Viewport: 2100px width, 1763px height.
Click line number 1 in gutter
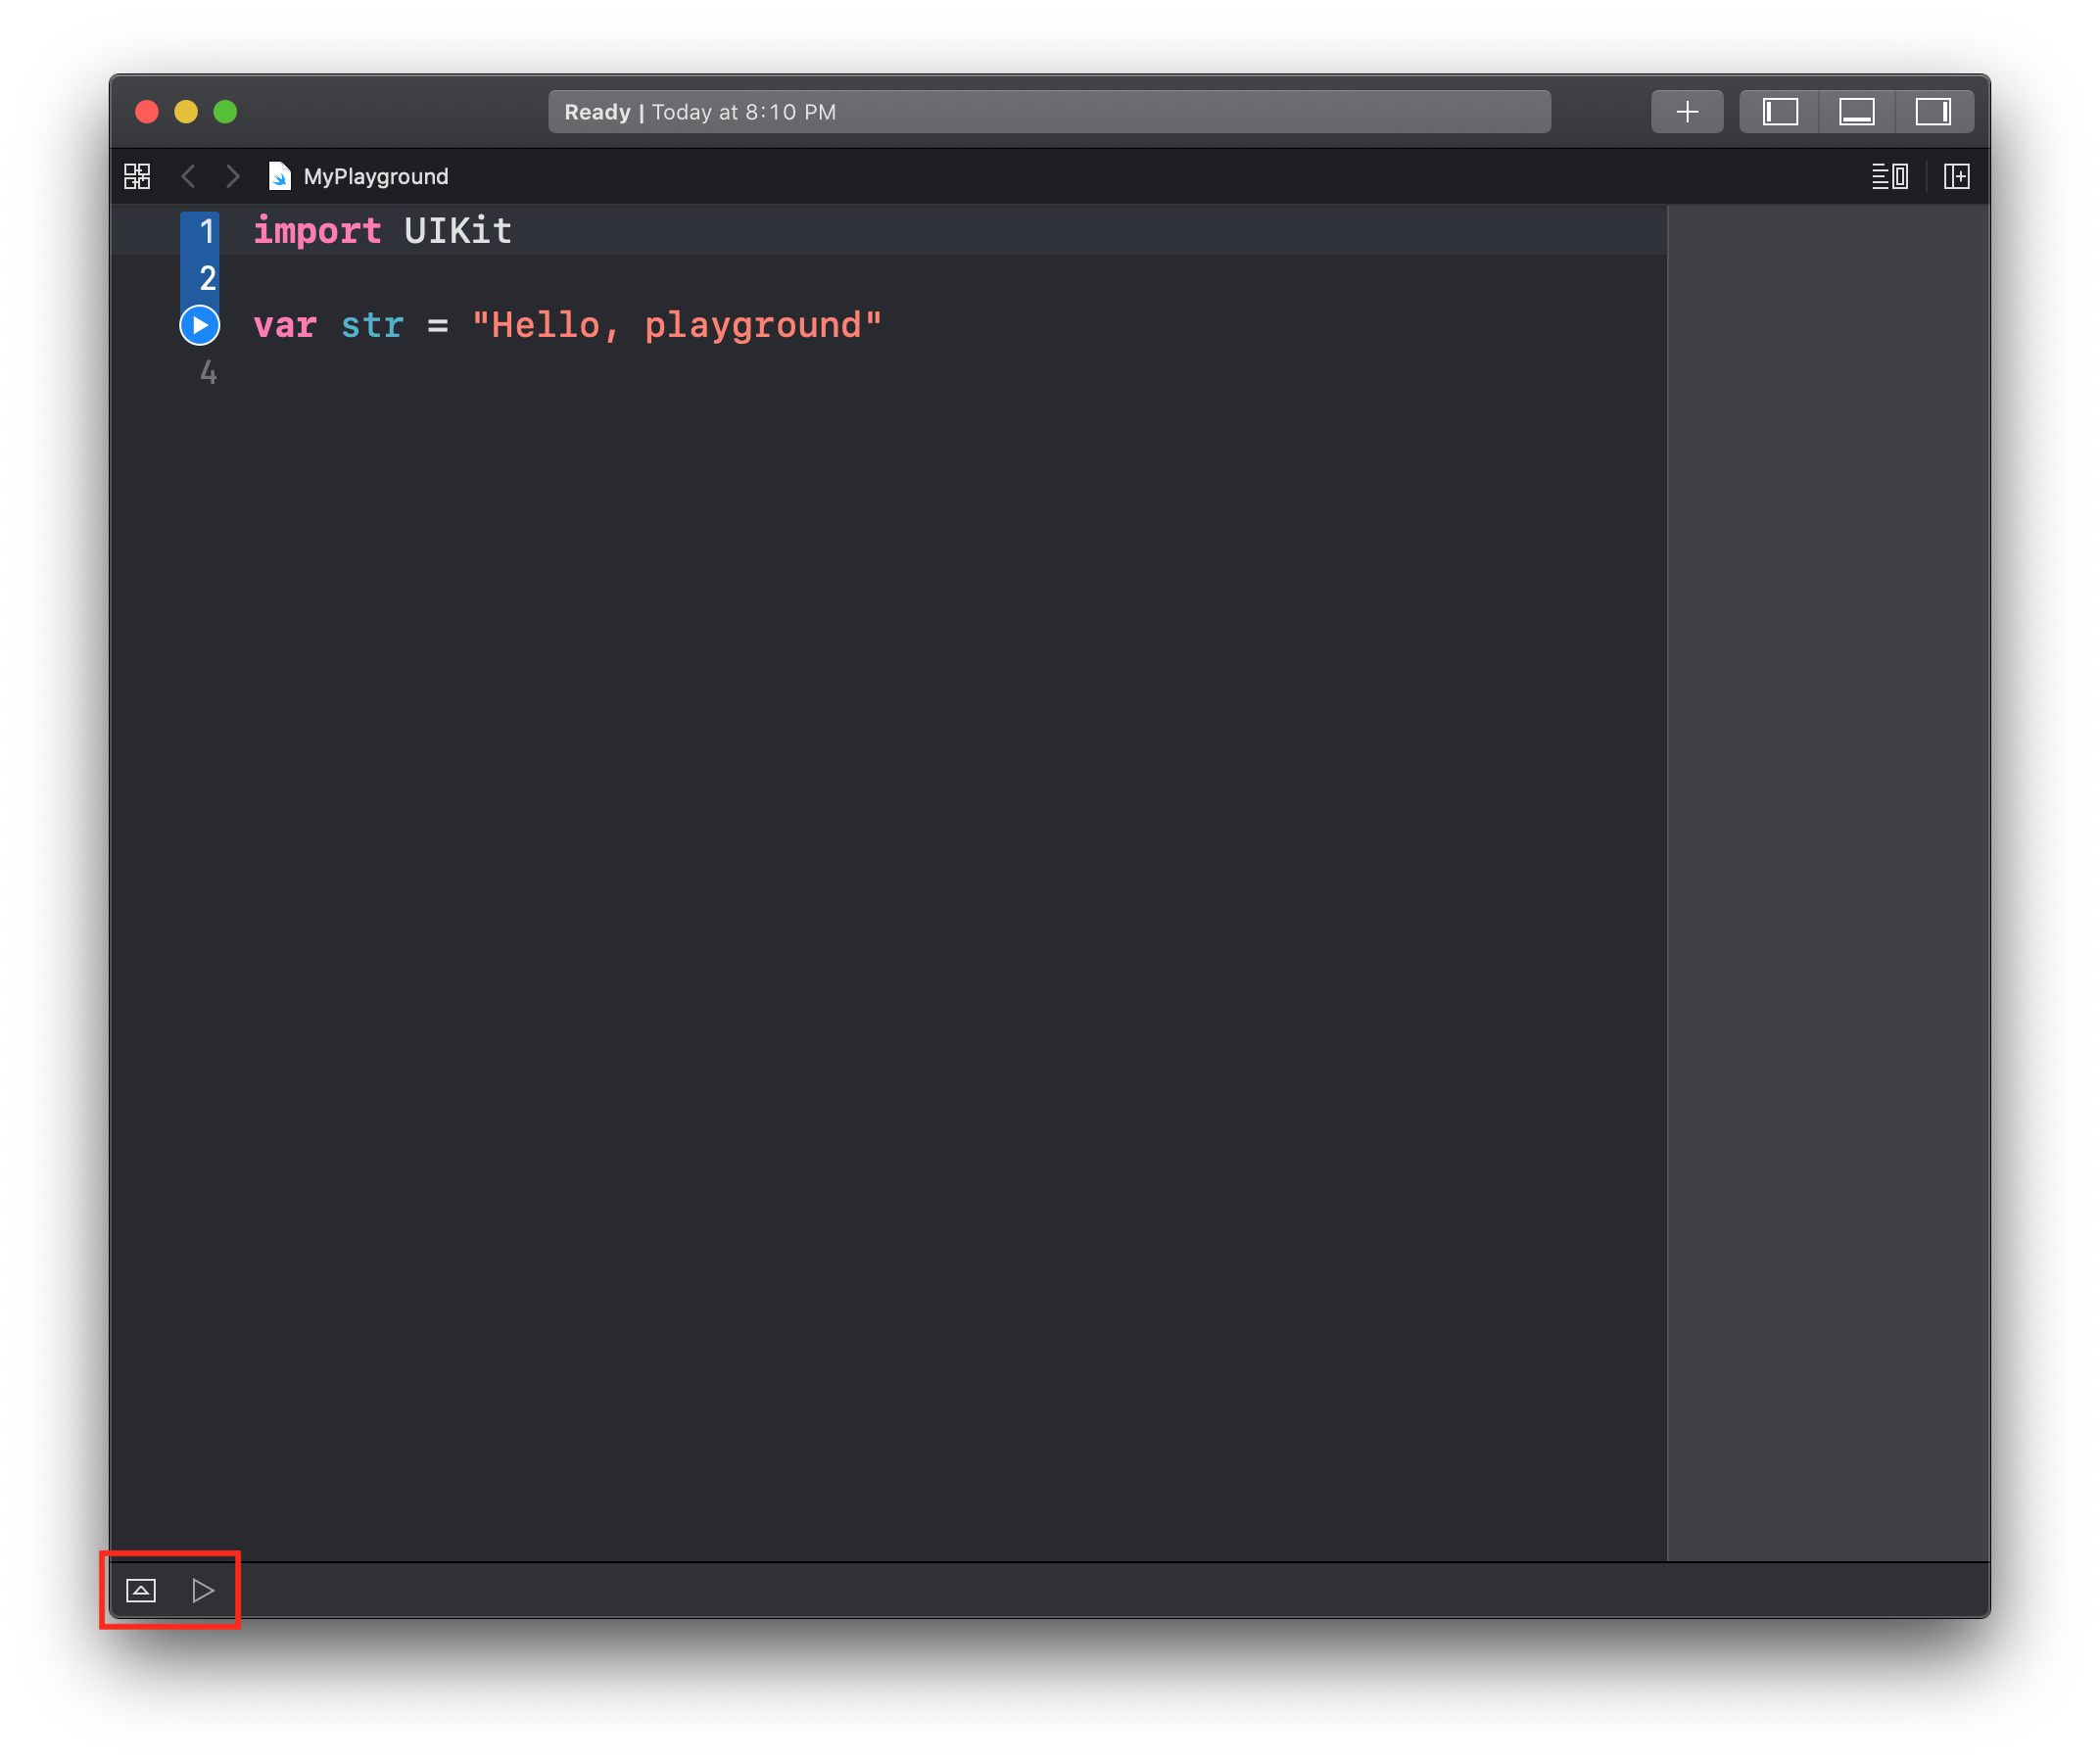207,231
